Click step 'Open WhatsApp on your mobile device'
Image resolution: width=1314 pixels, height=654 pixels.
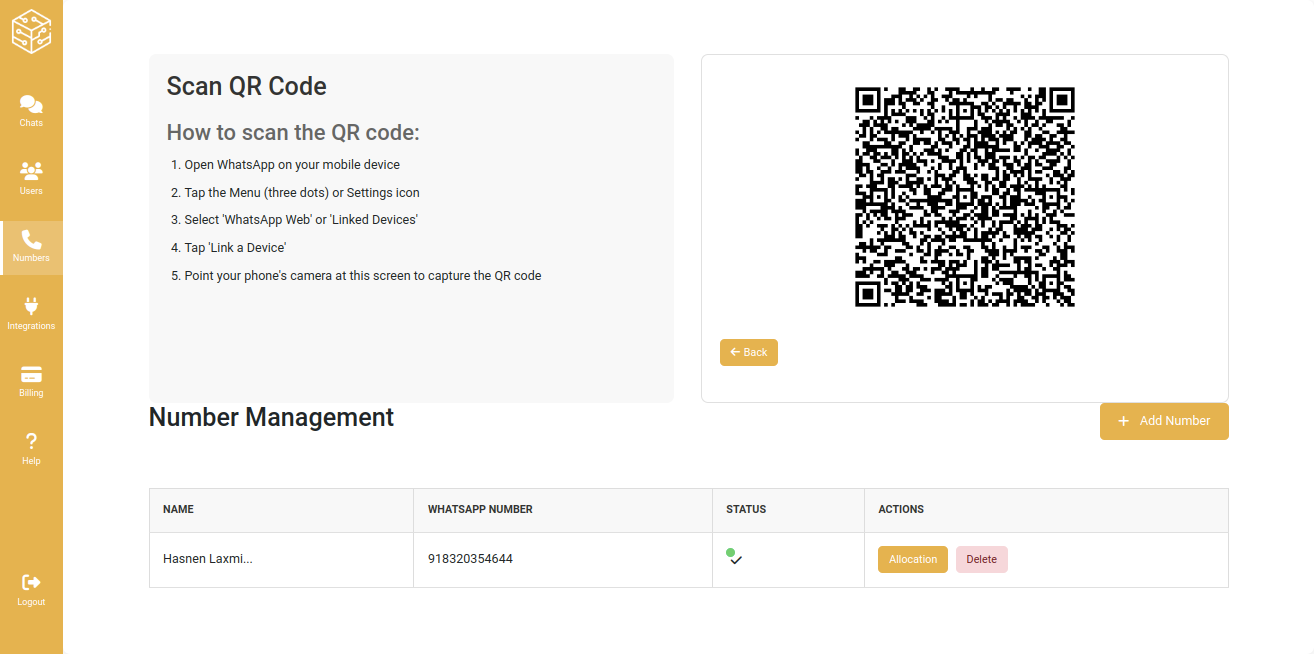tap(292, 165)
